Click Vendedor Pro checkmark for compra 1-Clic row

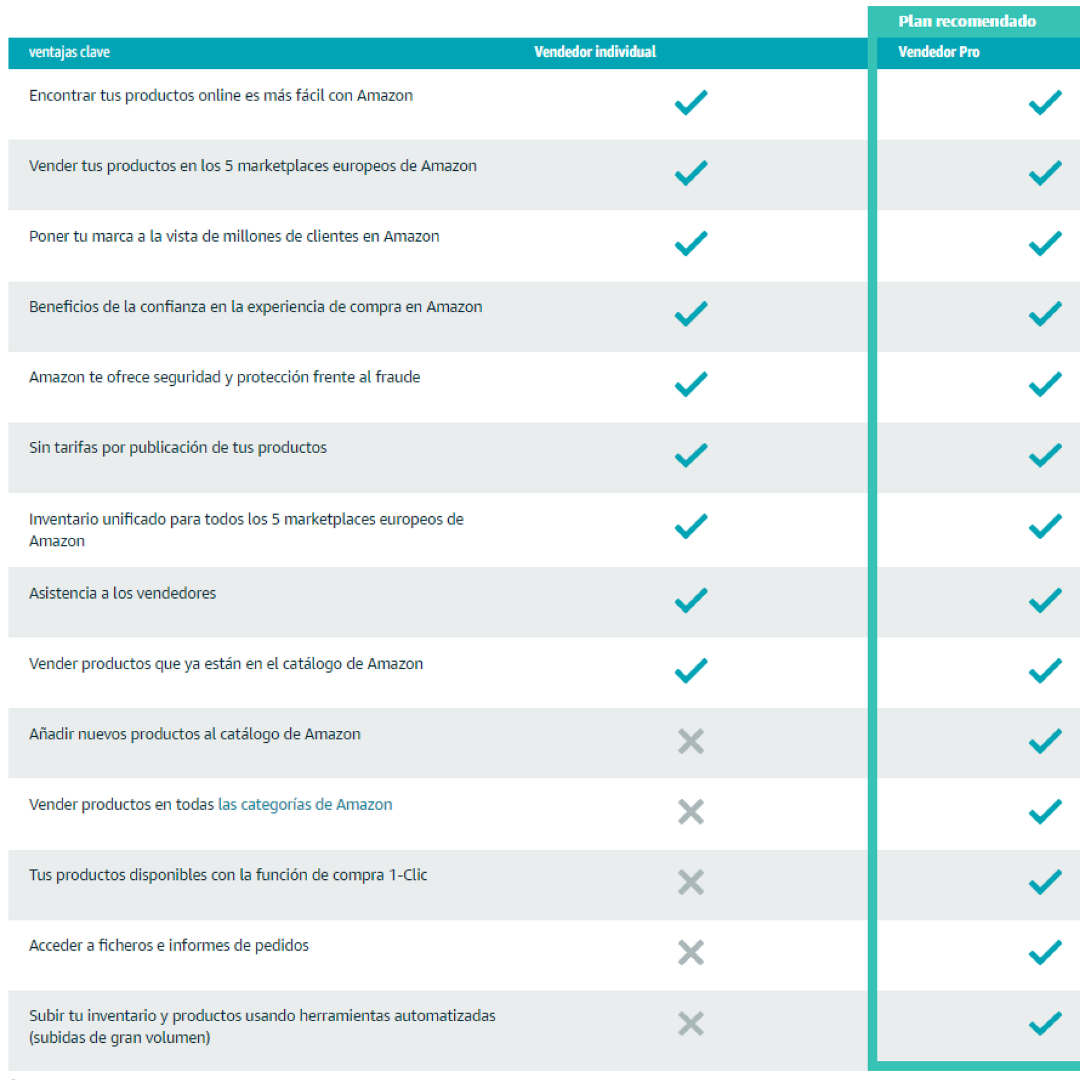(x=1045, y=882)
